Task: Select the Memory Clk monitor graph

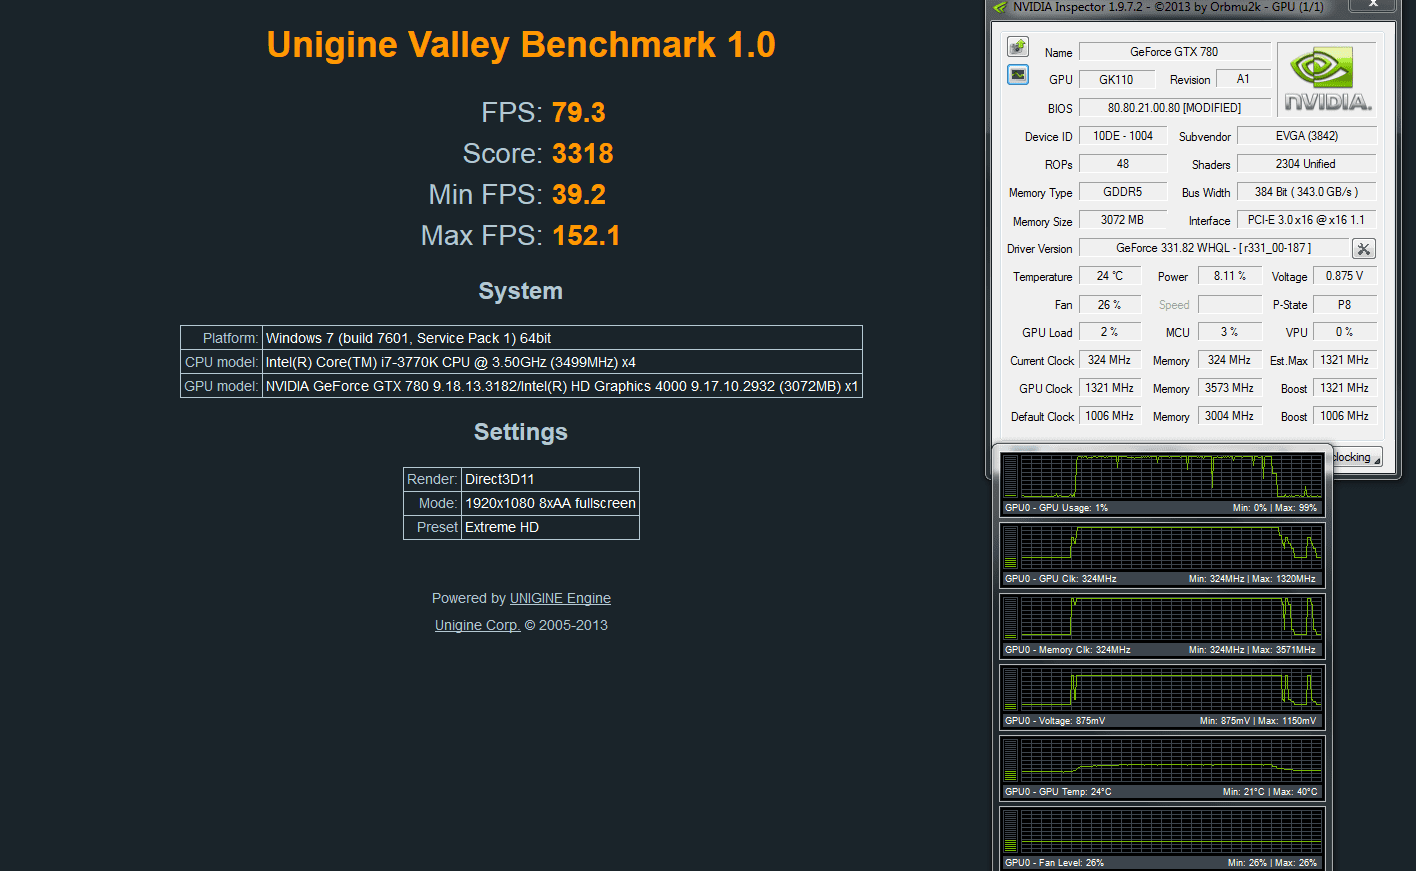Action: (1162, 625)
